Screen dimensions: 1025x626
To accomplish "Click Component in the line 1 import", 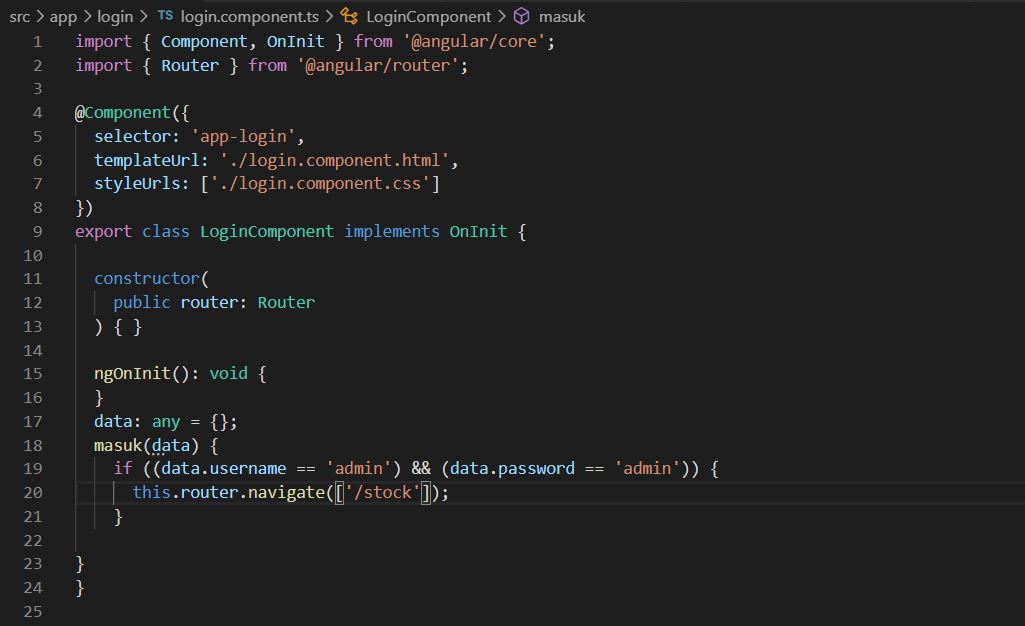I will click(204, 42).
